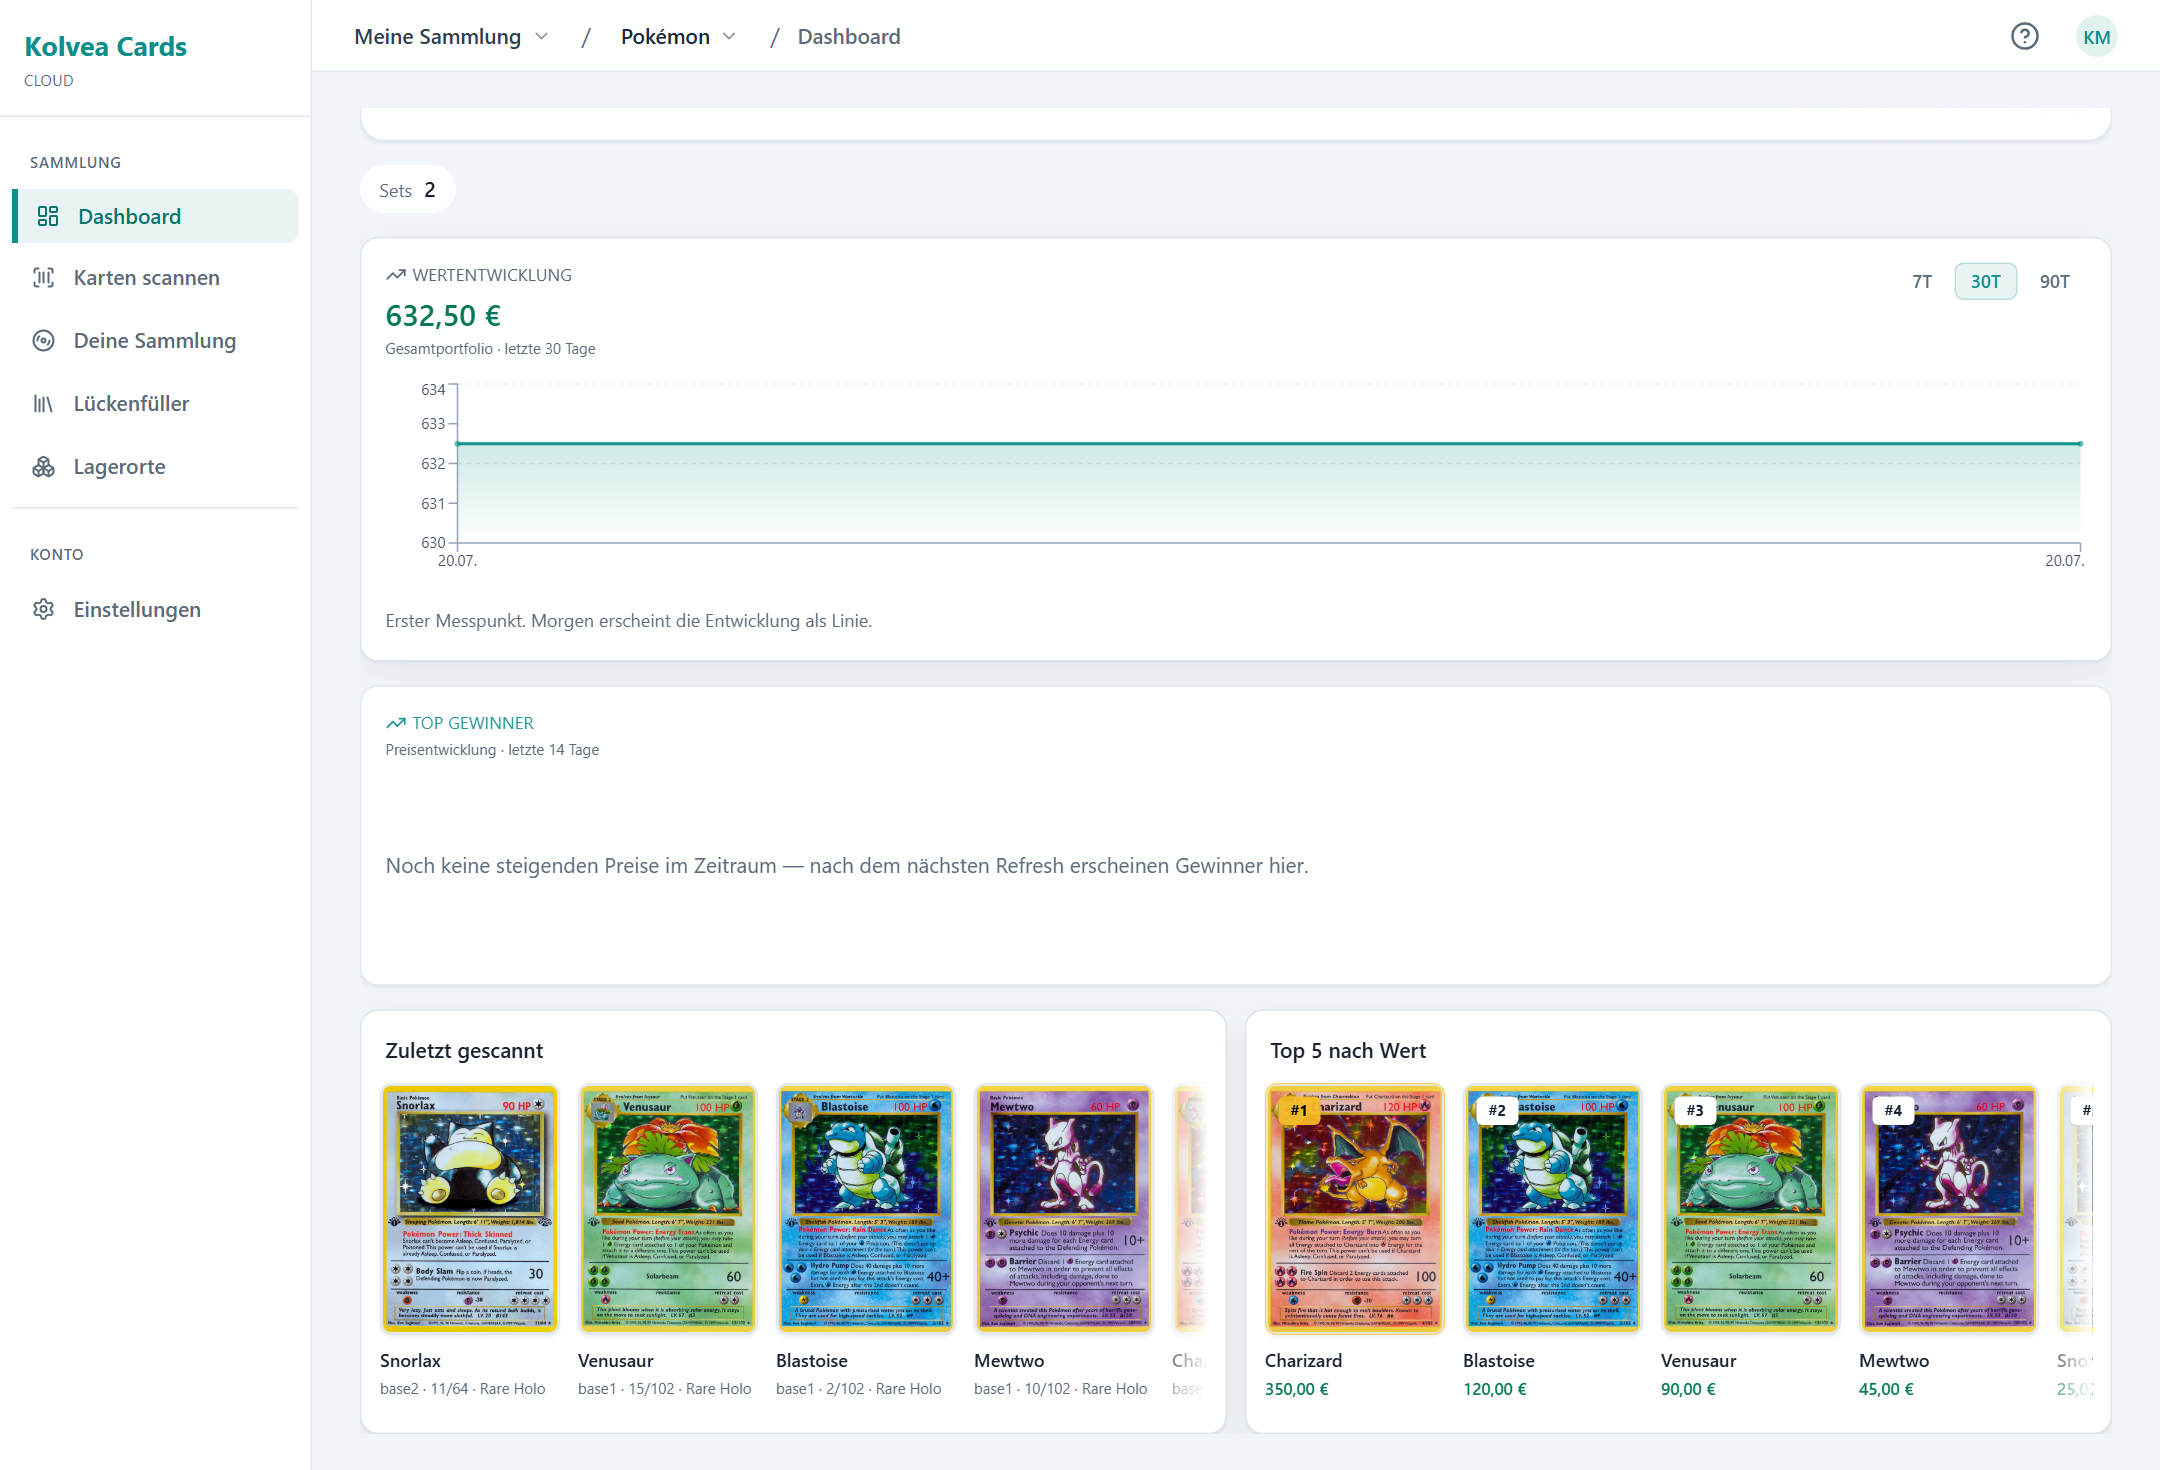Click the Lückenfüller library icon

[x=44, y=404]
